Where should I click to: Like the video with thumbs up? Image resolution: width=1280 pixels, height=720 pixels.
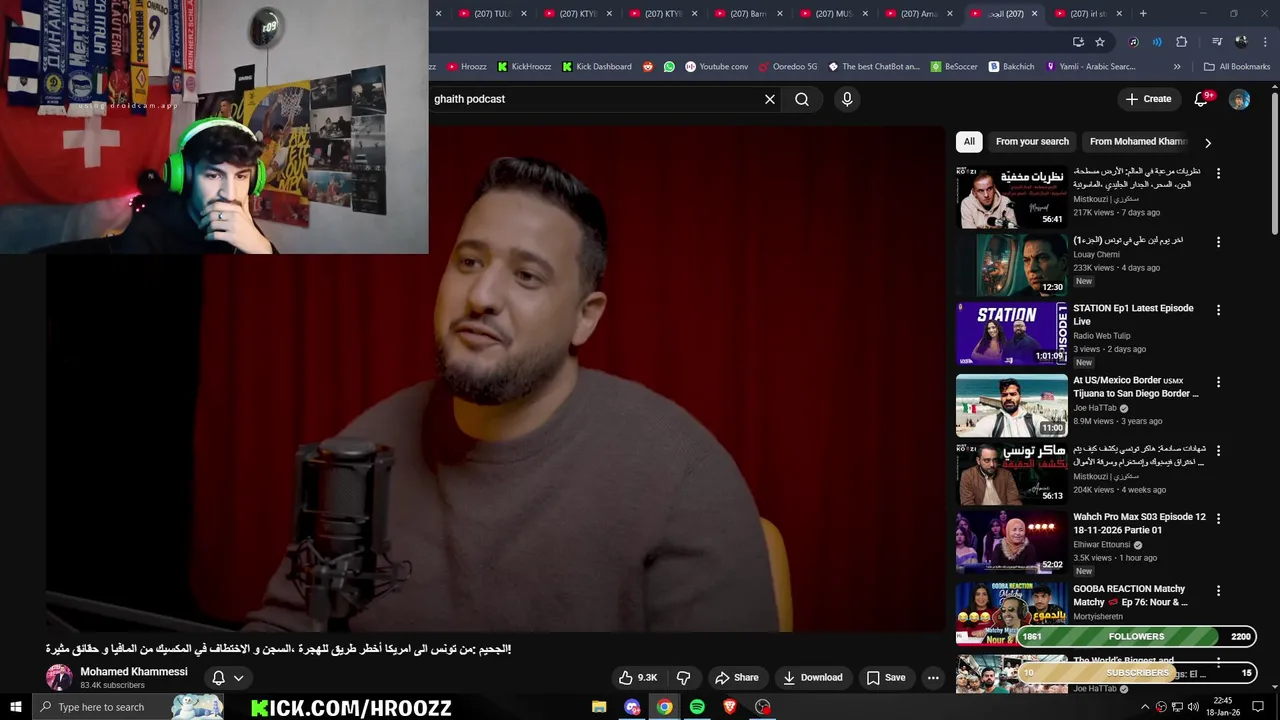coord(637,677)
